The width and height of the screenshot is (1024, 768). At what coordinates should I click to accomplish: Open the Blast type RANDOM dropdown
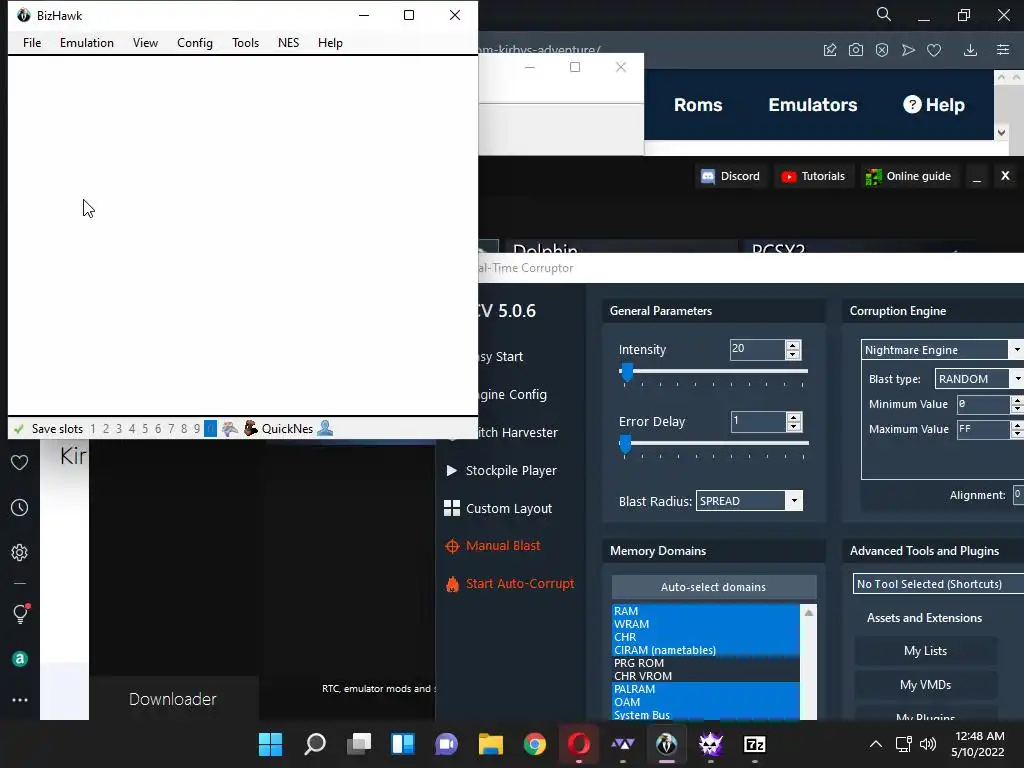click(979, 379)
